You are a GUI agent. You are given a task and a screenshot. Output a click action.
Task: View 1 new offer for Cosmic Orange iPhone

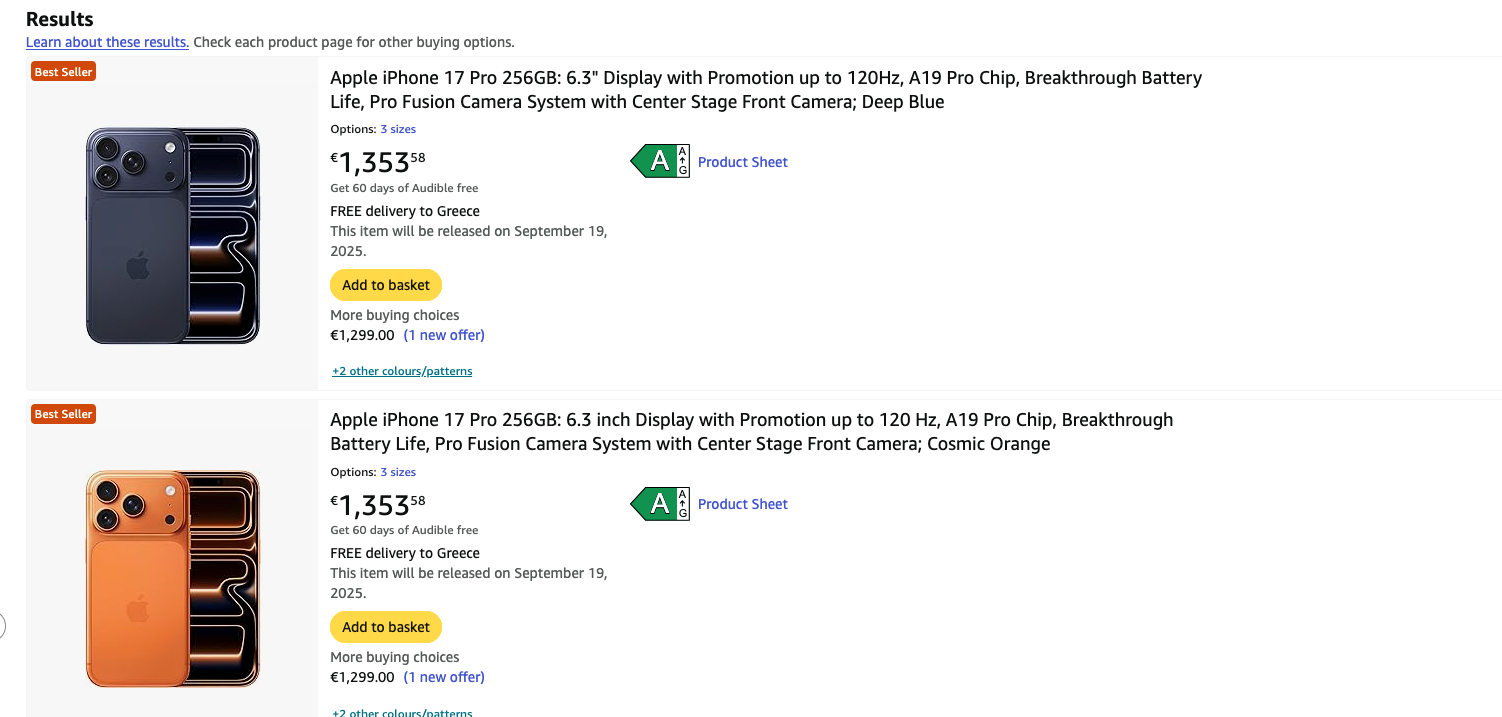444,677
